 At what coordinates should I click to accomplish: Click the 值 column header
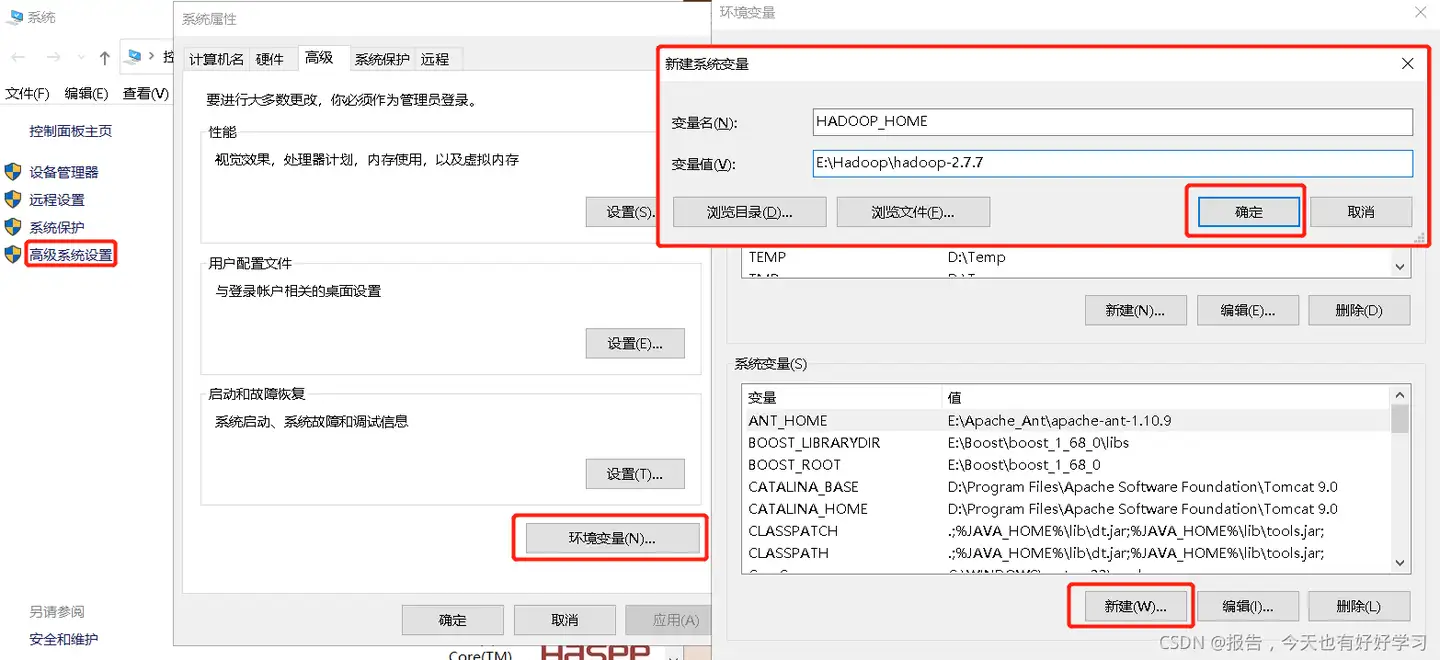point(1167,397)
